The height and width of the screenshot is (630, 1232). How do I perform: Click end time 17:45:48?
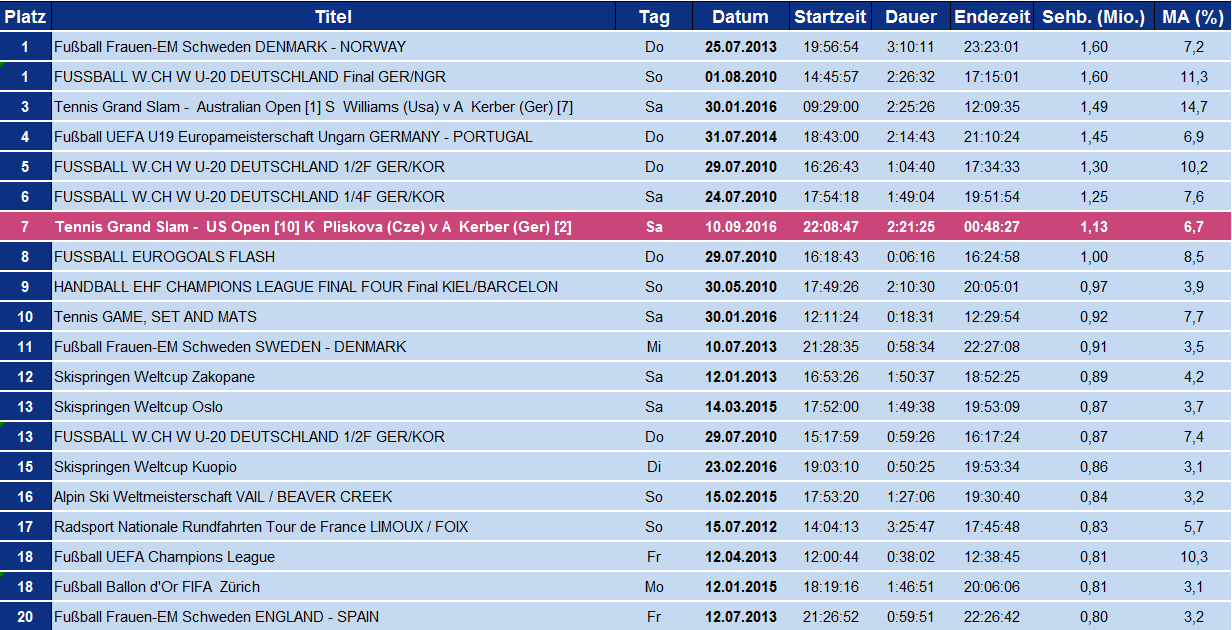click(992, 527)
